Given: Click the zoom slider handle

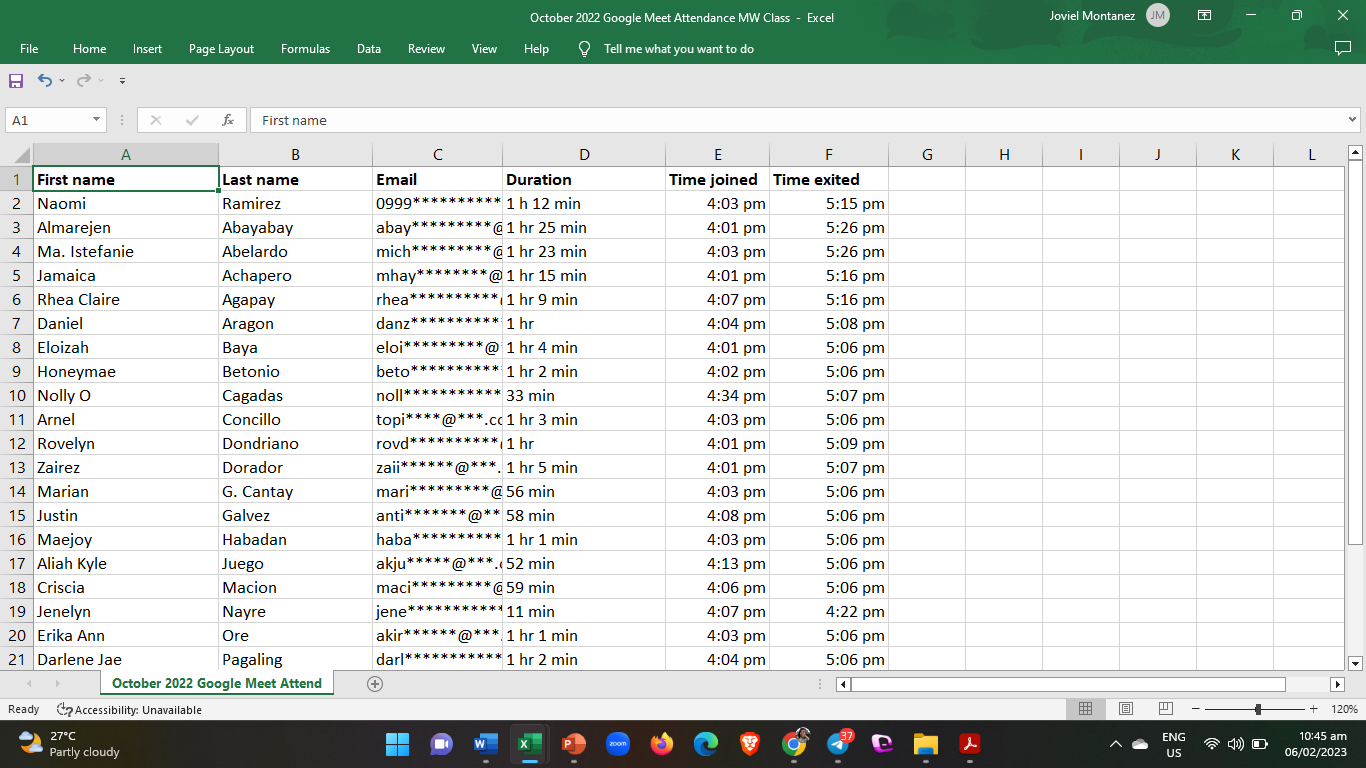Looking at the screenshot, I should [x=1258, y=709].
